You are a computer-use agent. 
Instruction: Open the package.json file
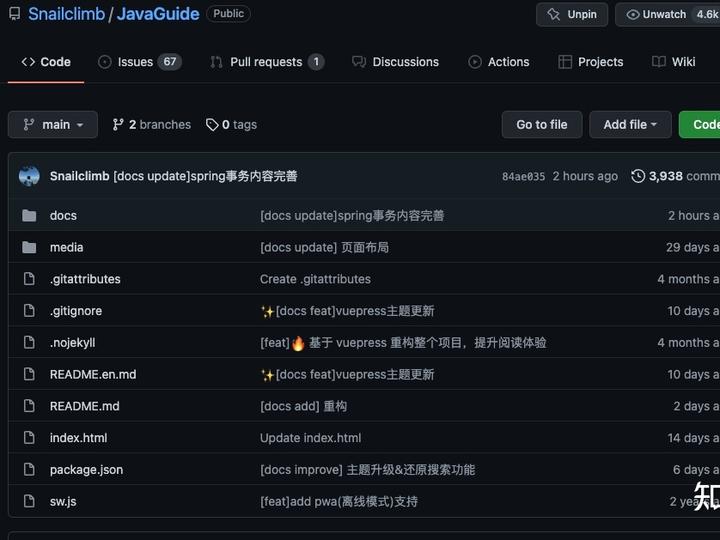86,470
